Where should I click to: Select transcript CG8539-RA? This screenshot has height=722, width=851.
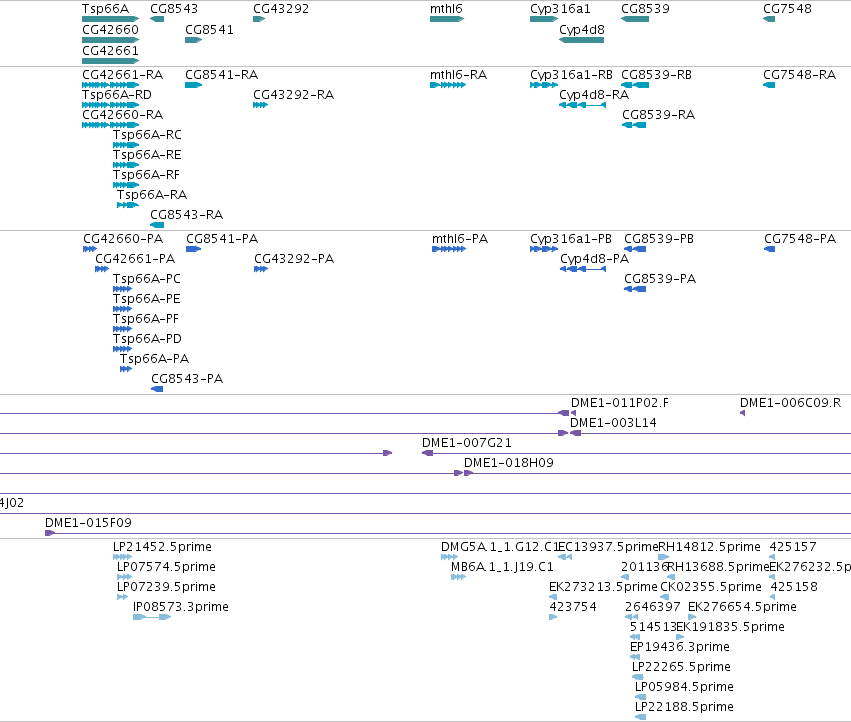click(634, 125)
